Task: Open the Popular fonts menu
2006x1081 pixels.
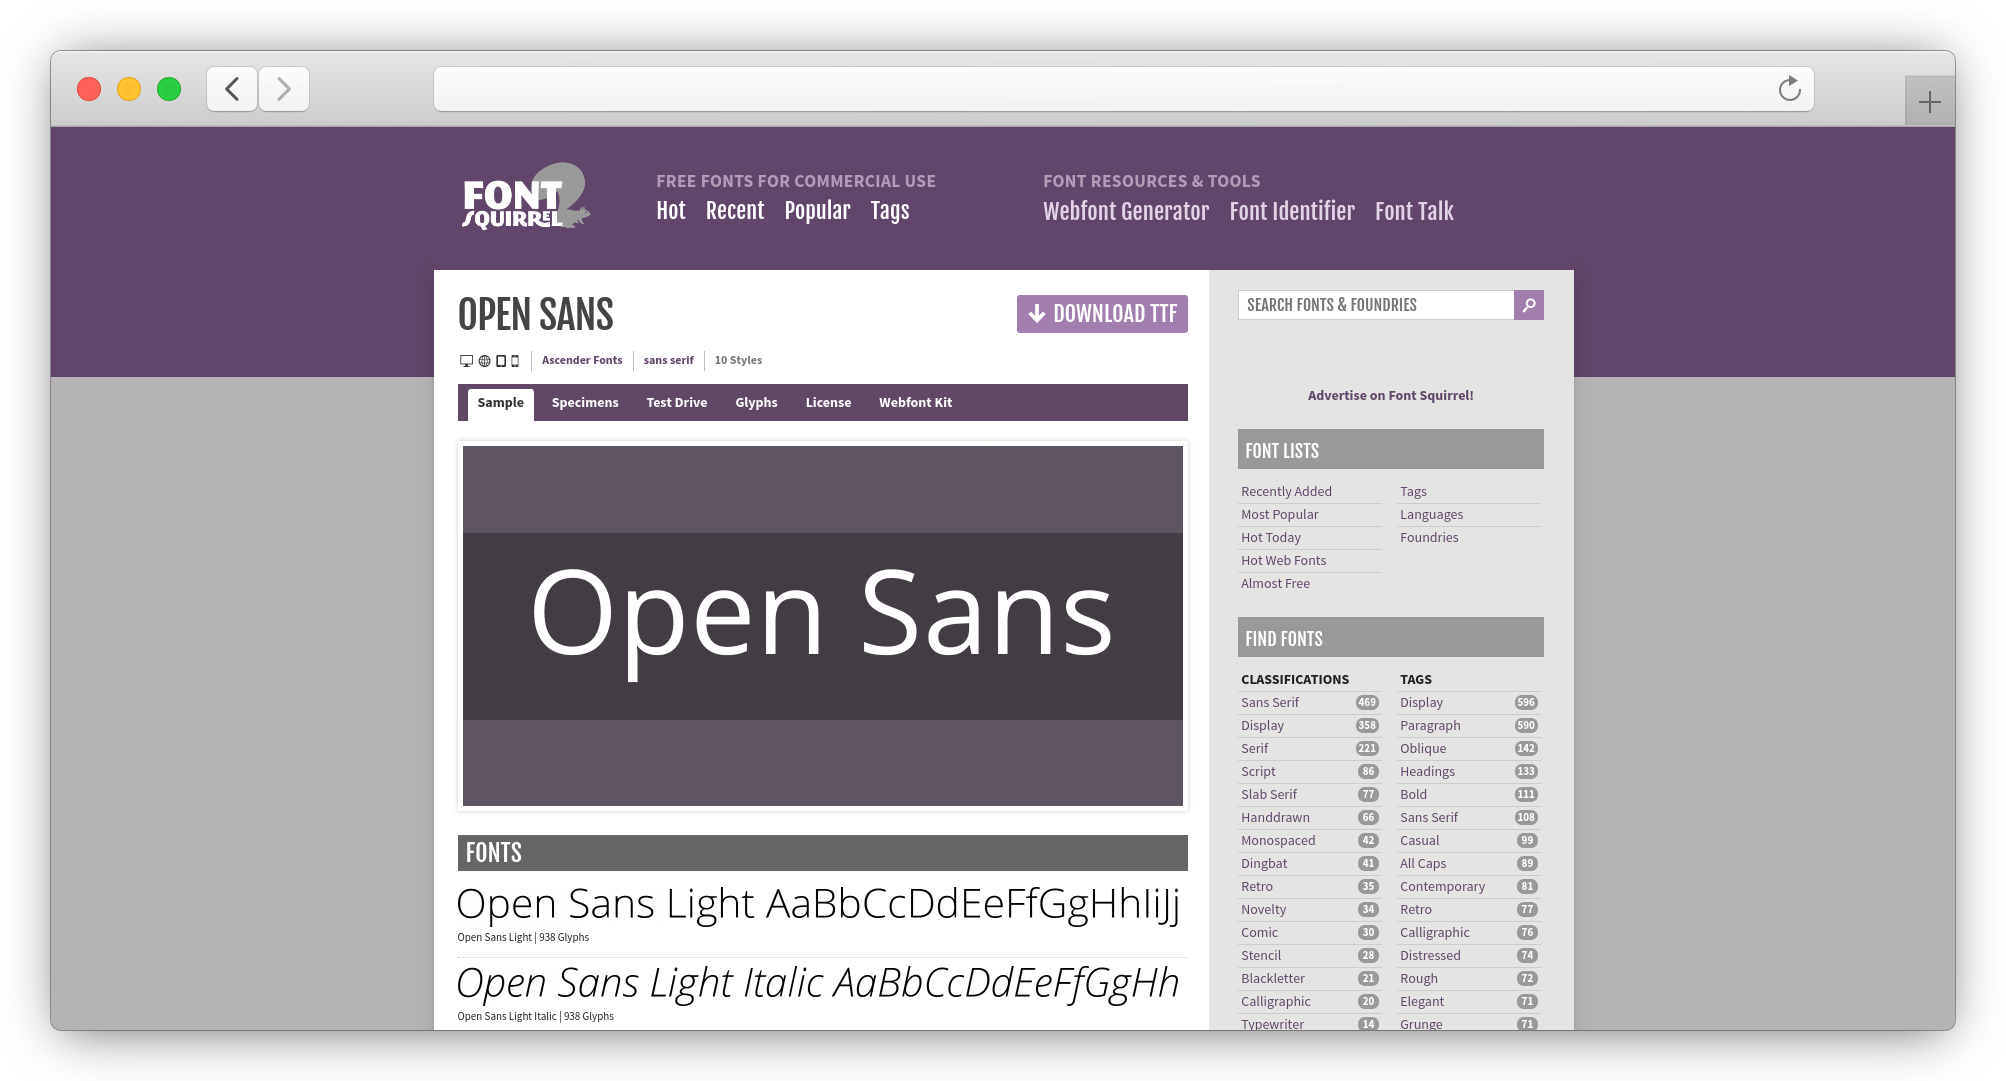Action: (x=817, y=210)
